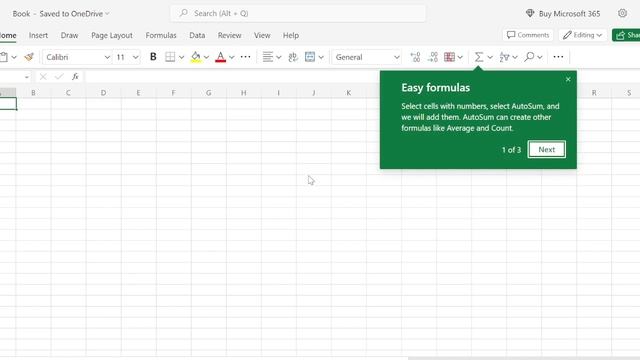
Task: Open the Editing mode dropdown
Action: 582,35
